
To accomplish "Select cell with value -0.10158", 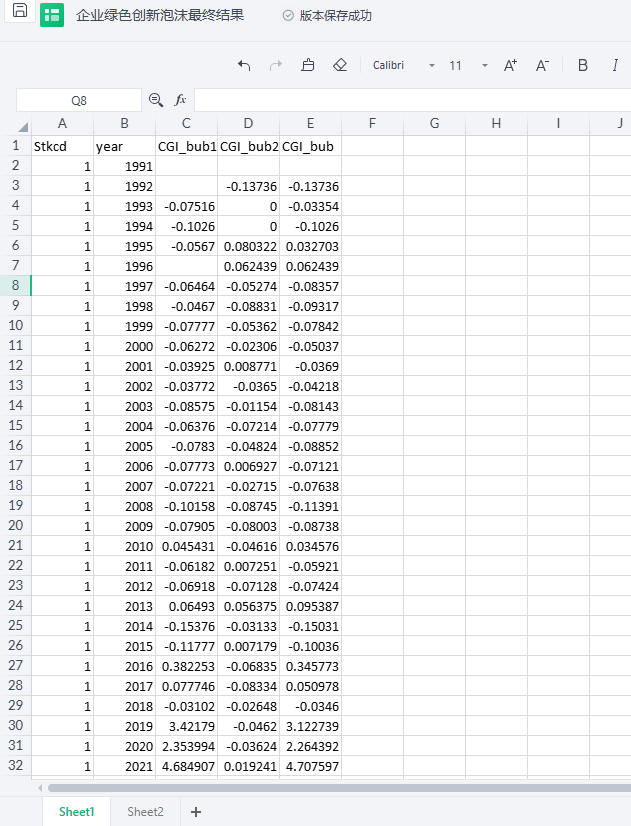I will 186,506.
